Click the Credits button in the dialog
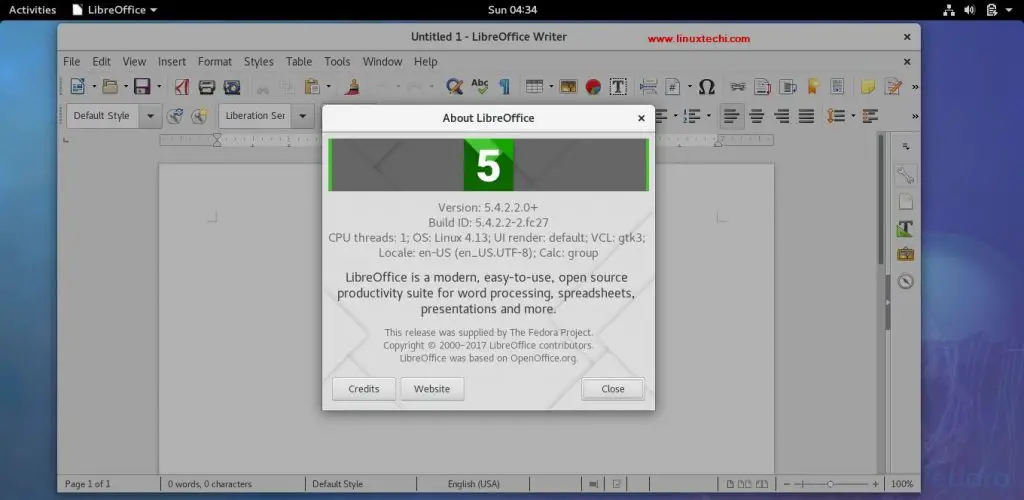Screen dimensions: 1024x500 [364, 389]
